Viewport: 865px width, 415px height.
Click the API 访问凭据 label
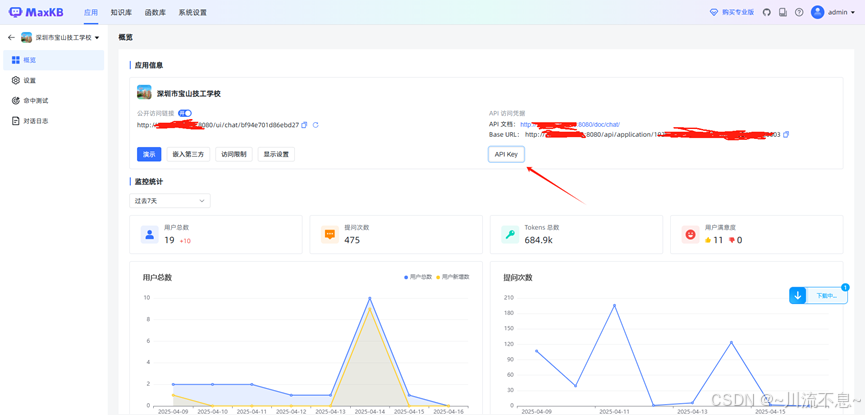coord(507,113)
